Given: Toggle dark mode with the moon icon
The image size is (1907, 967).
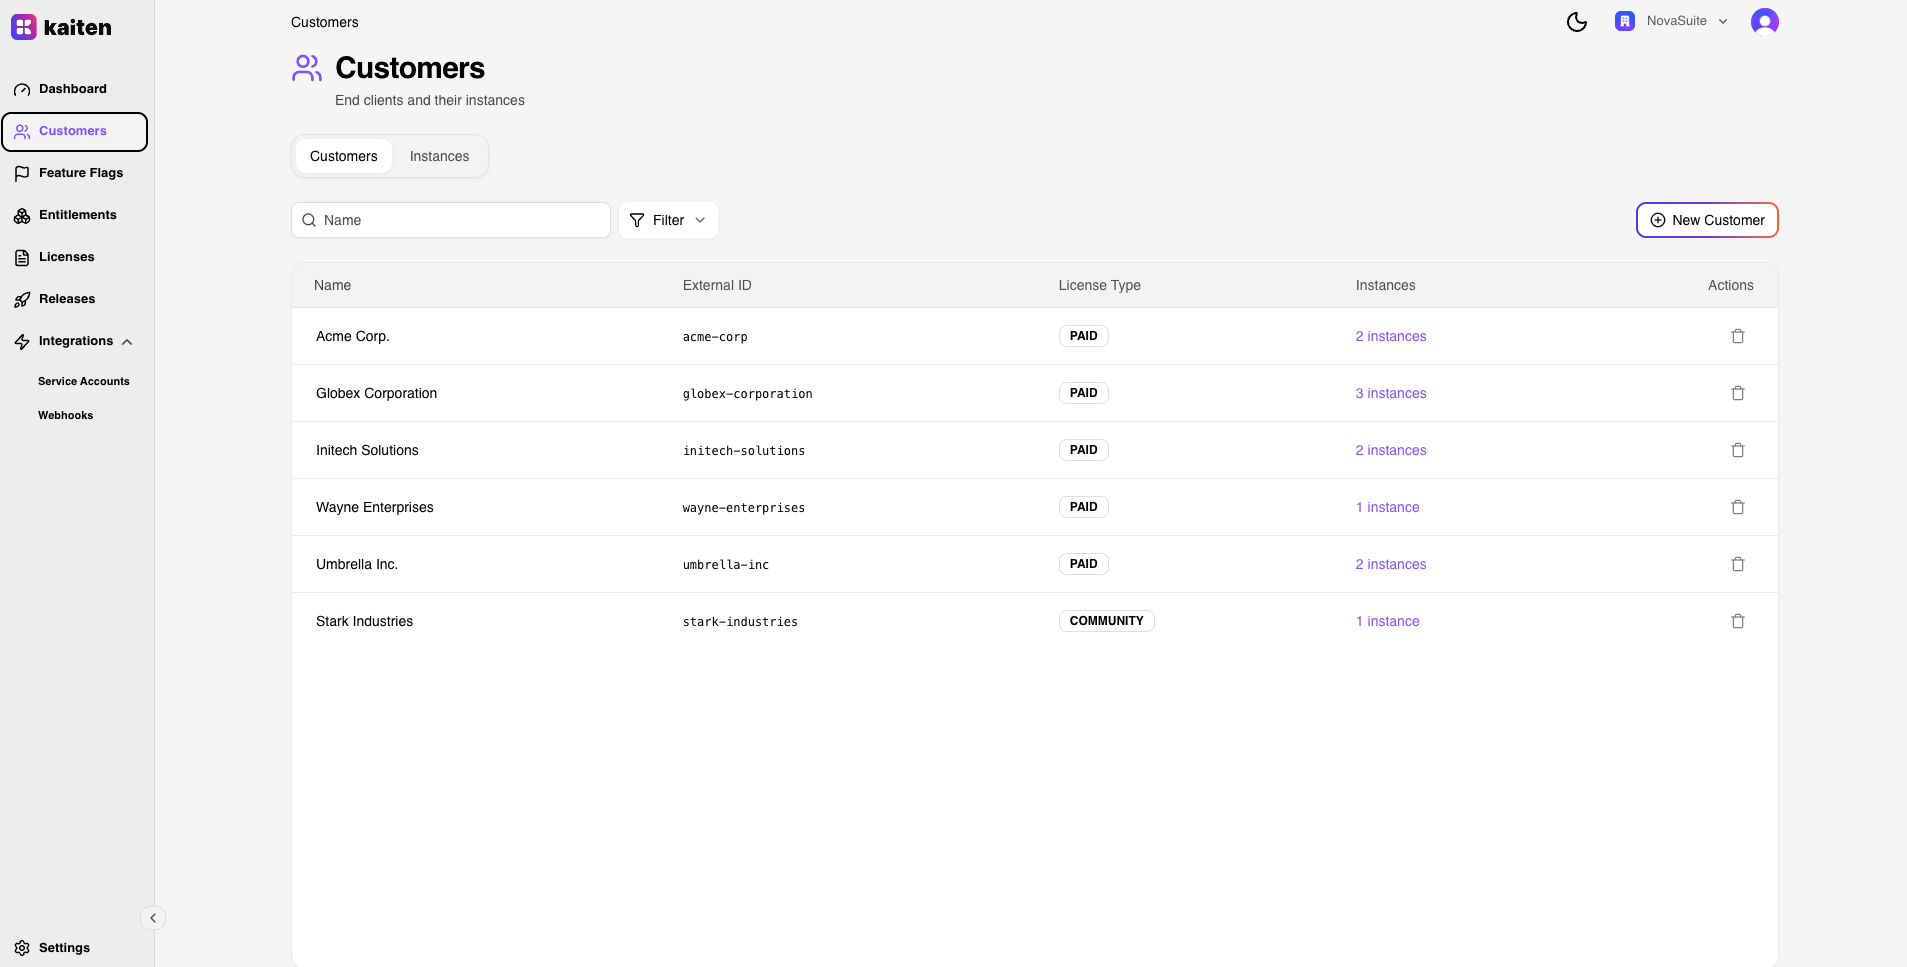Looking at the screenshot, I should 1576,22.
